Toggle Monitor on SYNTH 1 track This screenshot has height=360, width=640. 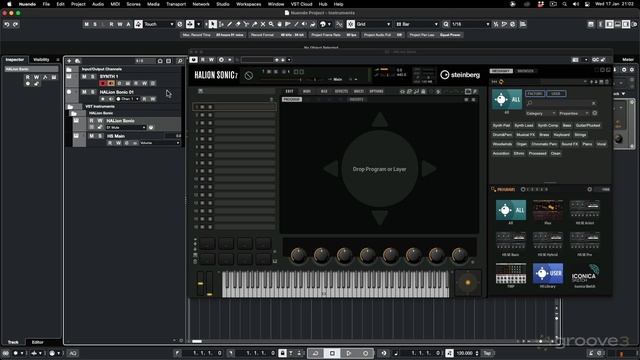pos(111,83)
